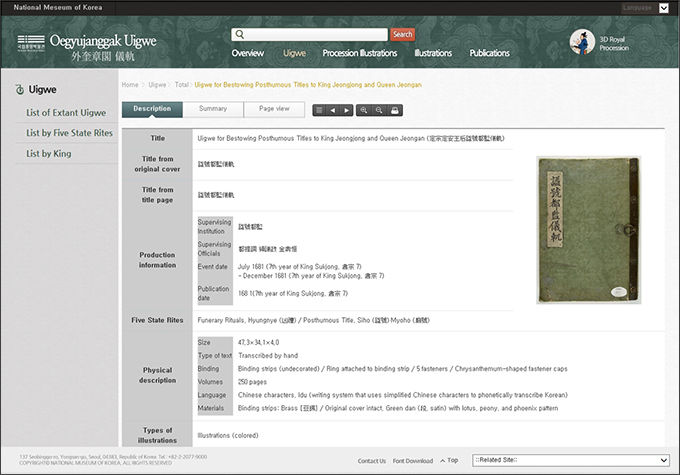Jump to Top via footer link
680x475 pixels.
[449, 460]
